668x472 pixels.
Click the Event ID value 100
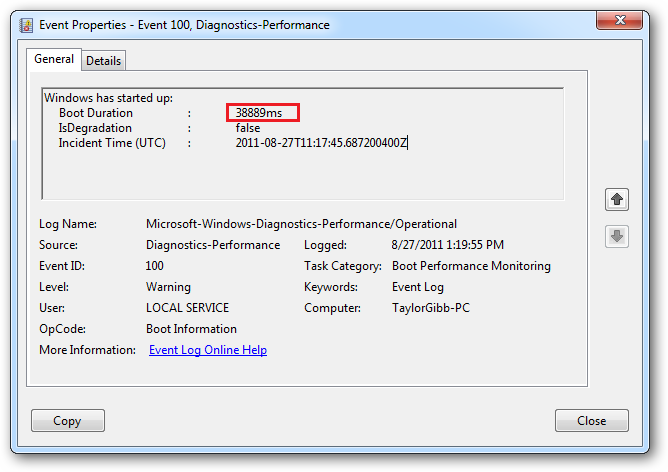coord(155,266)
